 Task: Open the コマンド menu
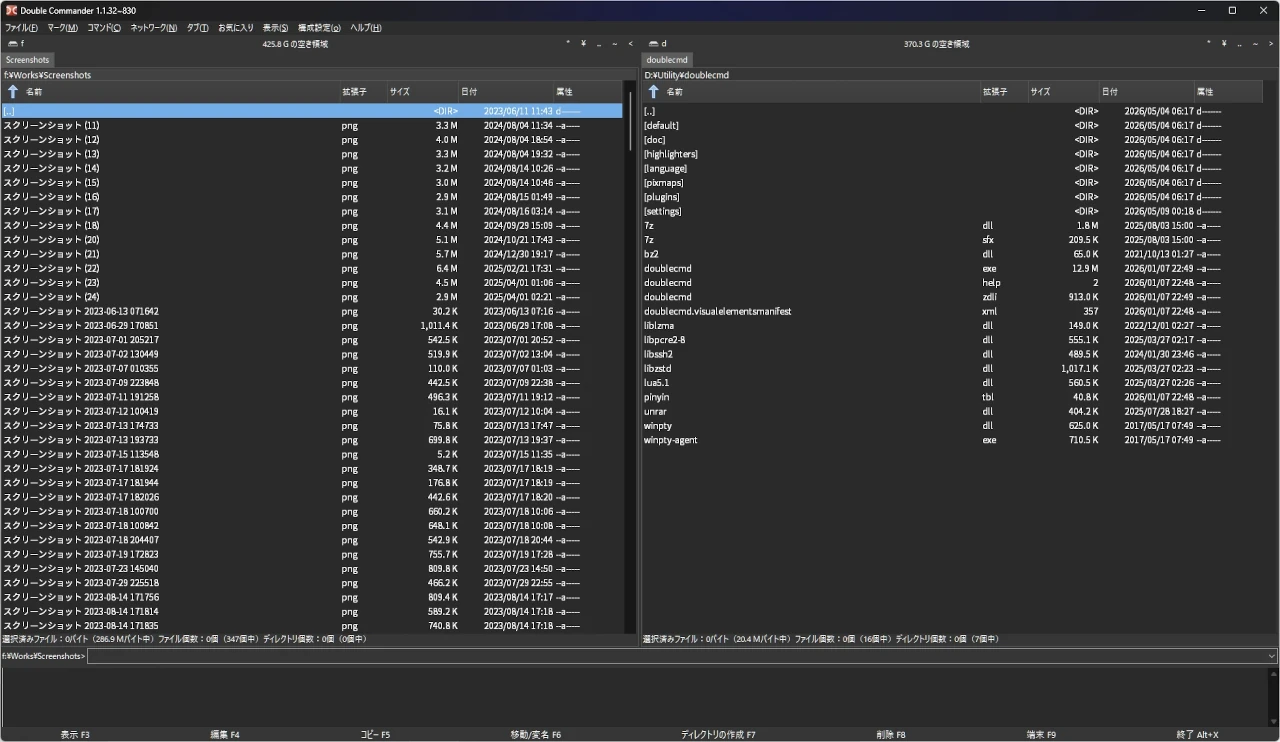pos(104,28)
